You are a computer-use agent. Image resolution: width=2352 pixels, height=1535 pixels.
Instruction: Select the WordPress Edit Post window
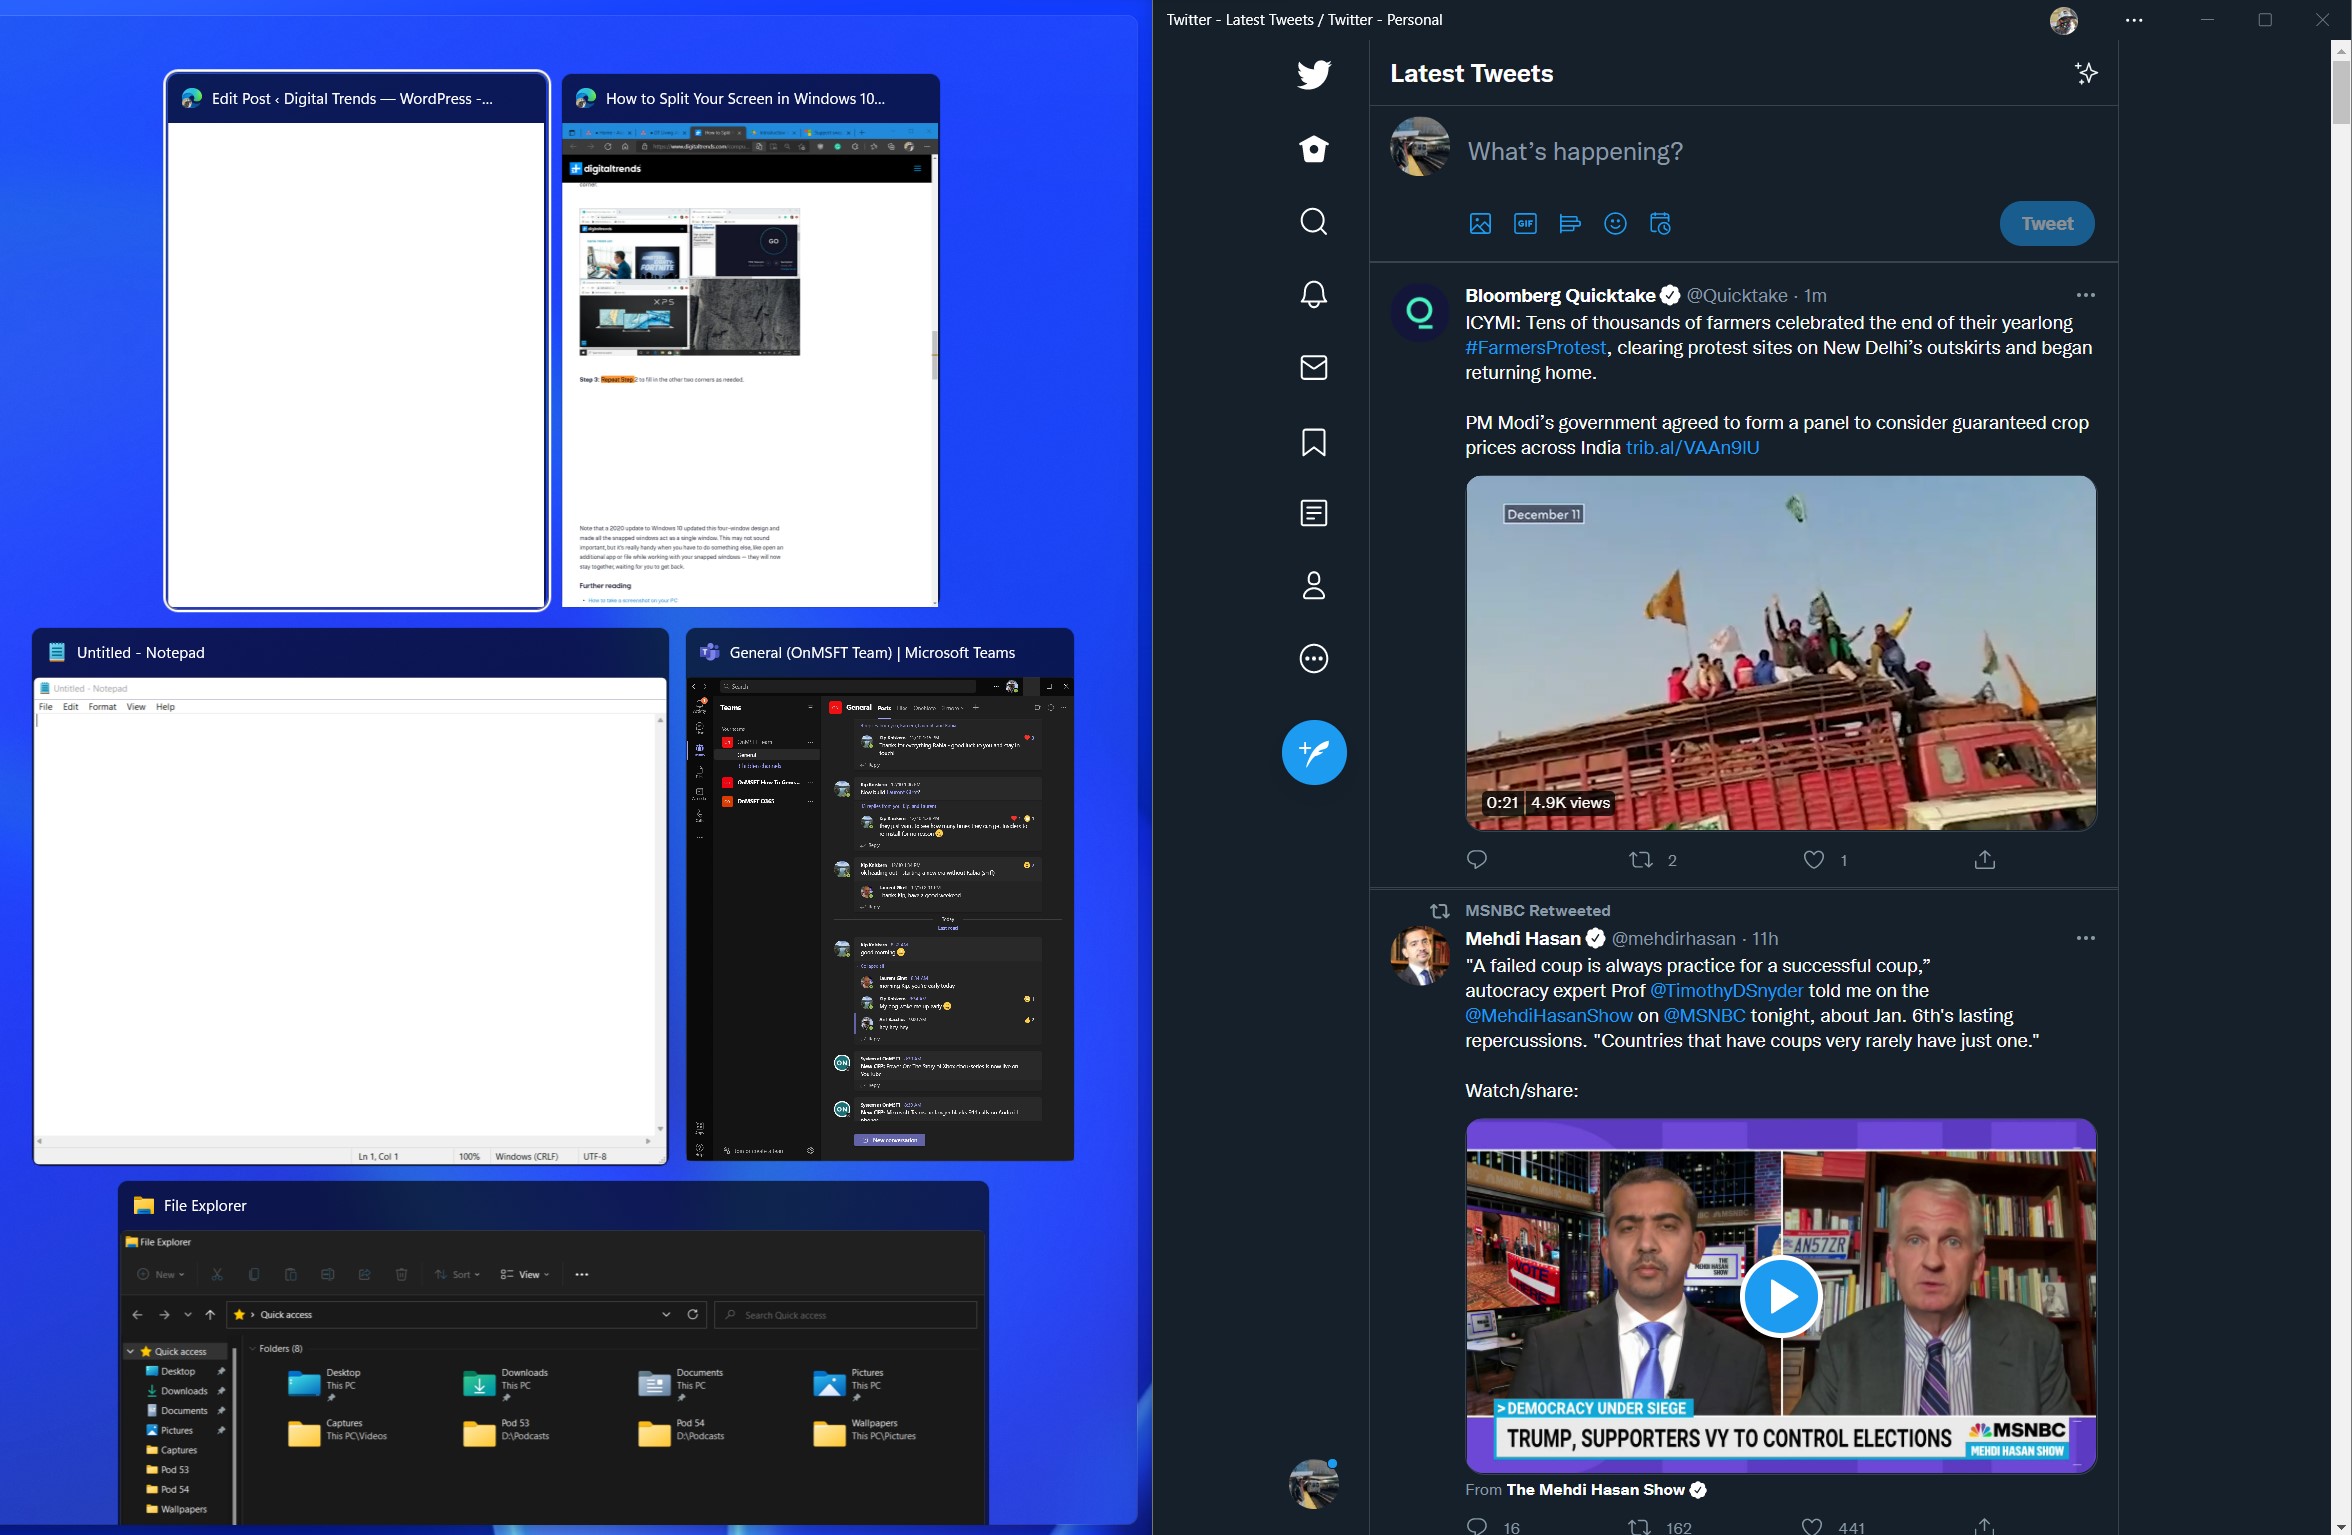click(x=355, y=338)
